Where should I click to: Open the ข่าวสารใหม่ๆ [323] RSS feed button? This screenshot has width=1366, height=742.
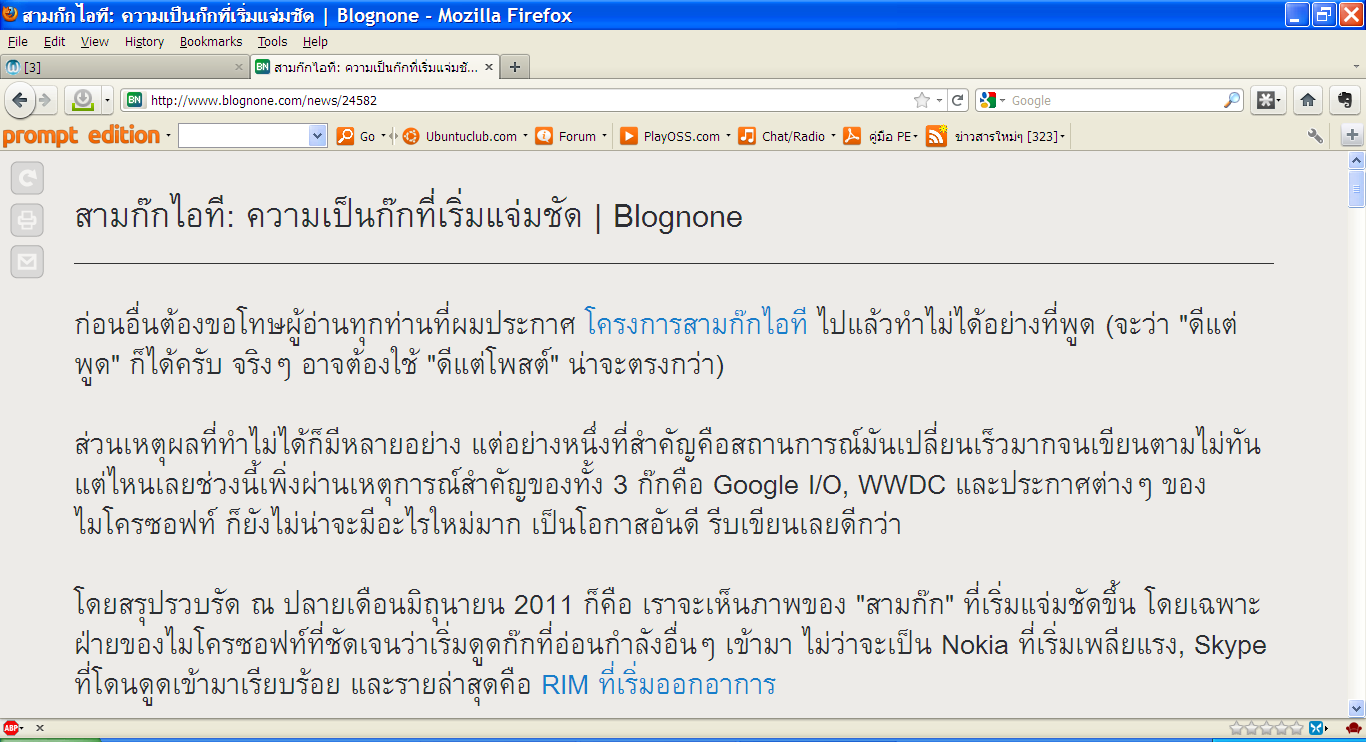point(994,136)
